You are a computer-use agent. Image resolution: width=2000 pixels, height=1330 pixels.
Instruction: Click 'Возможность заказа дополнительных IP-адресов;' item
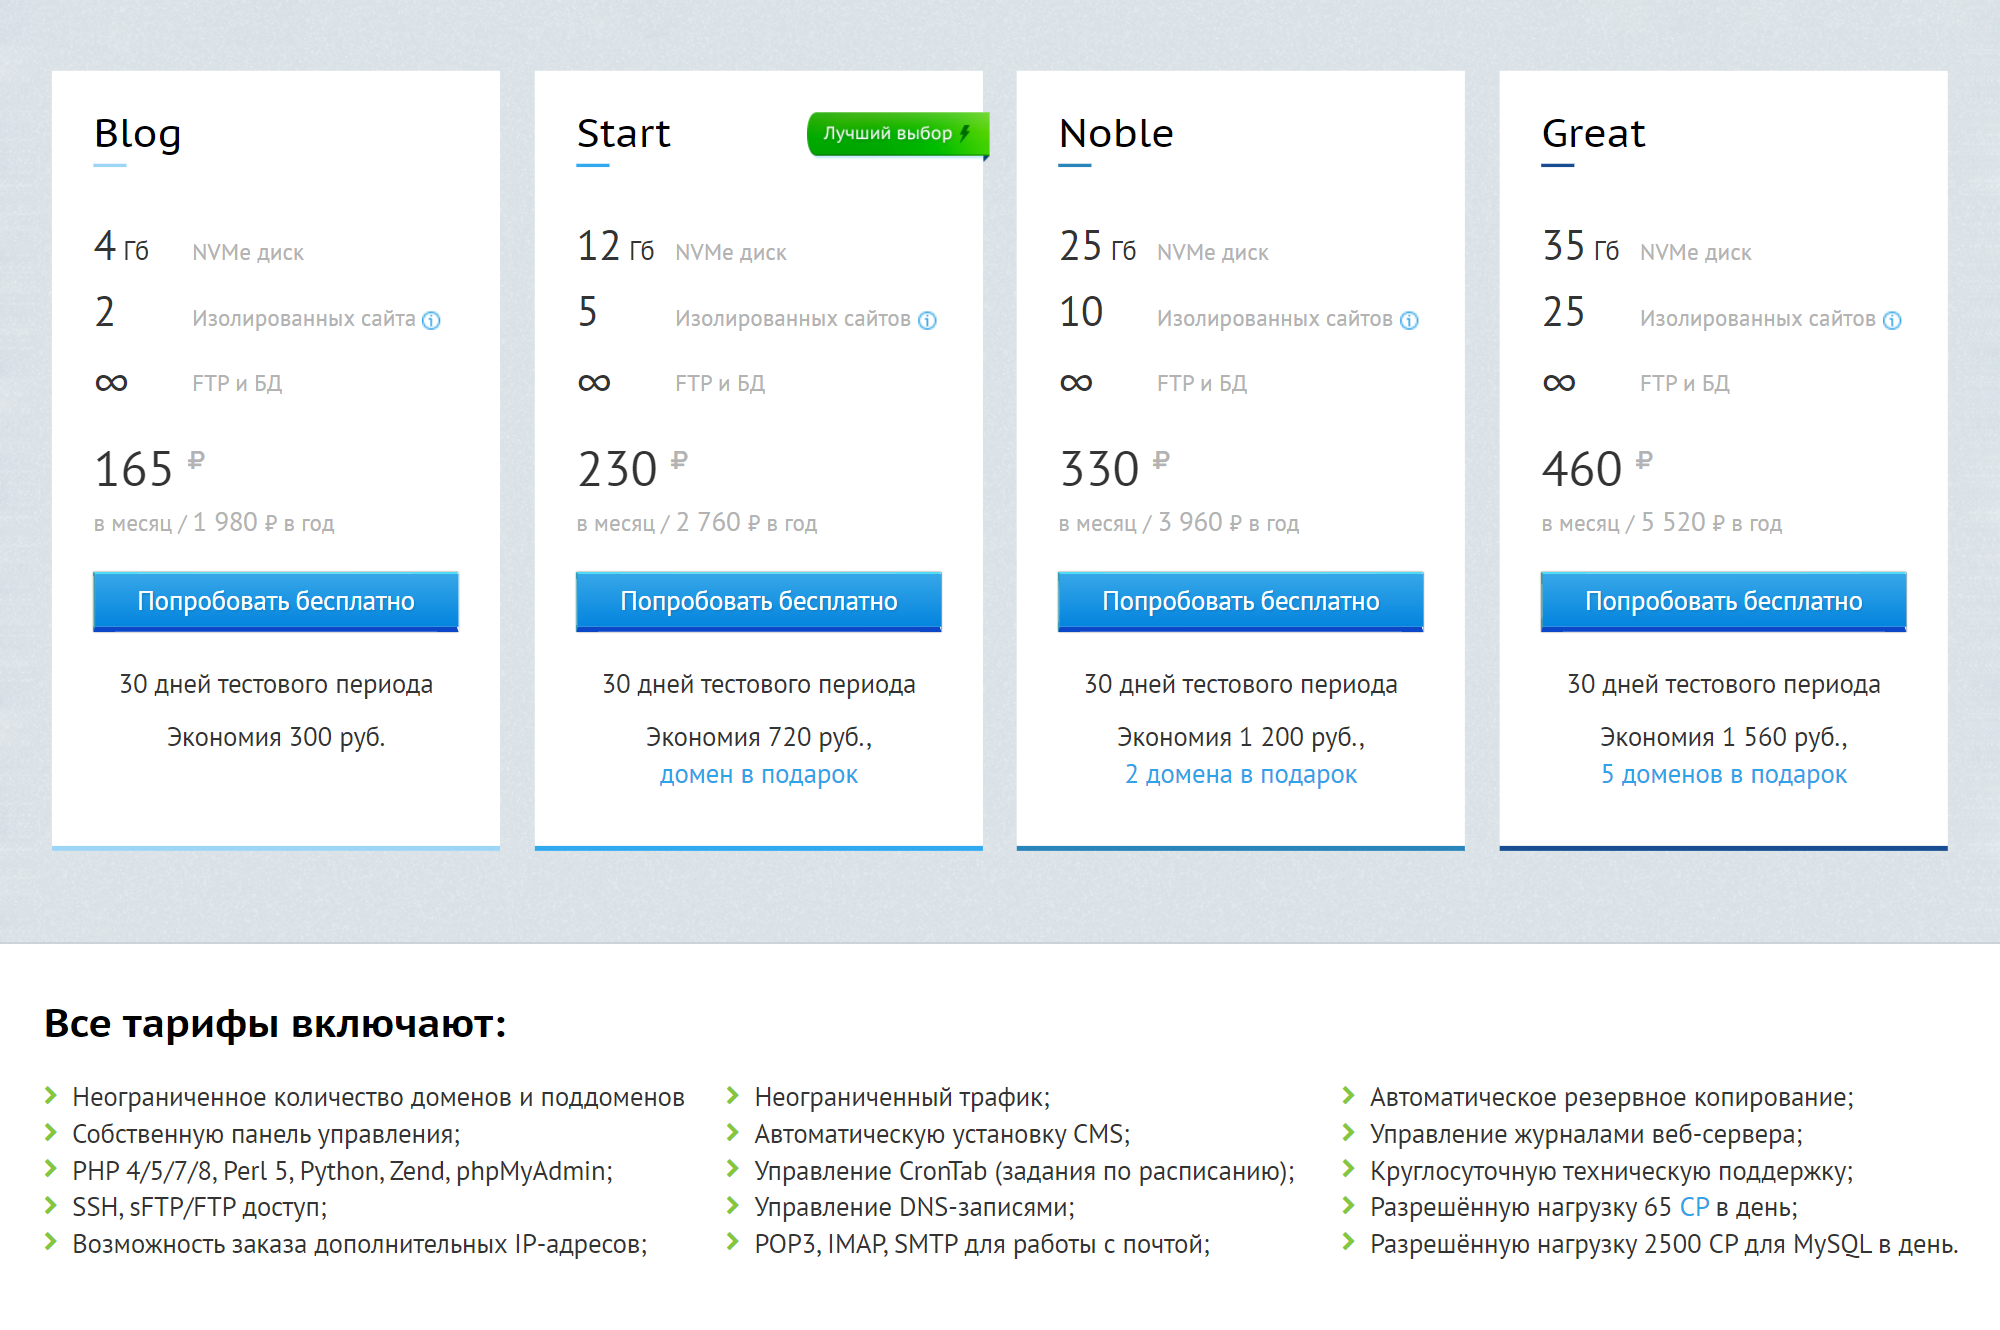pos(360,1244)
